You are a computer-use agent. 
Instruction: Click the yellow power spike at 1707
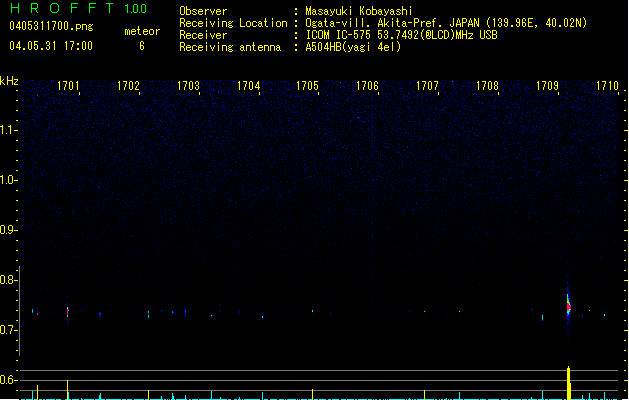click(x=424, y=395)
